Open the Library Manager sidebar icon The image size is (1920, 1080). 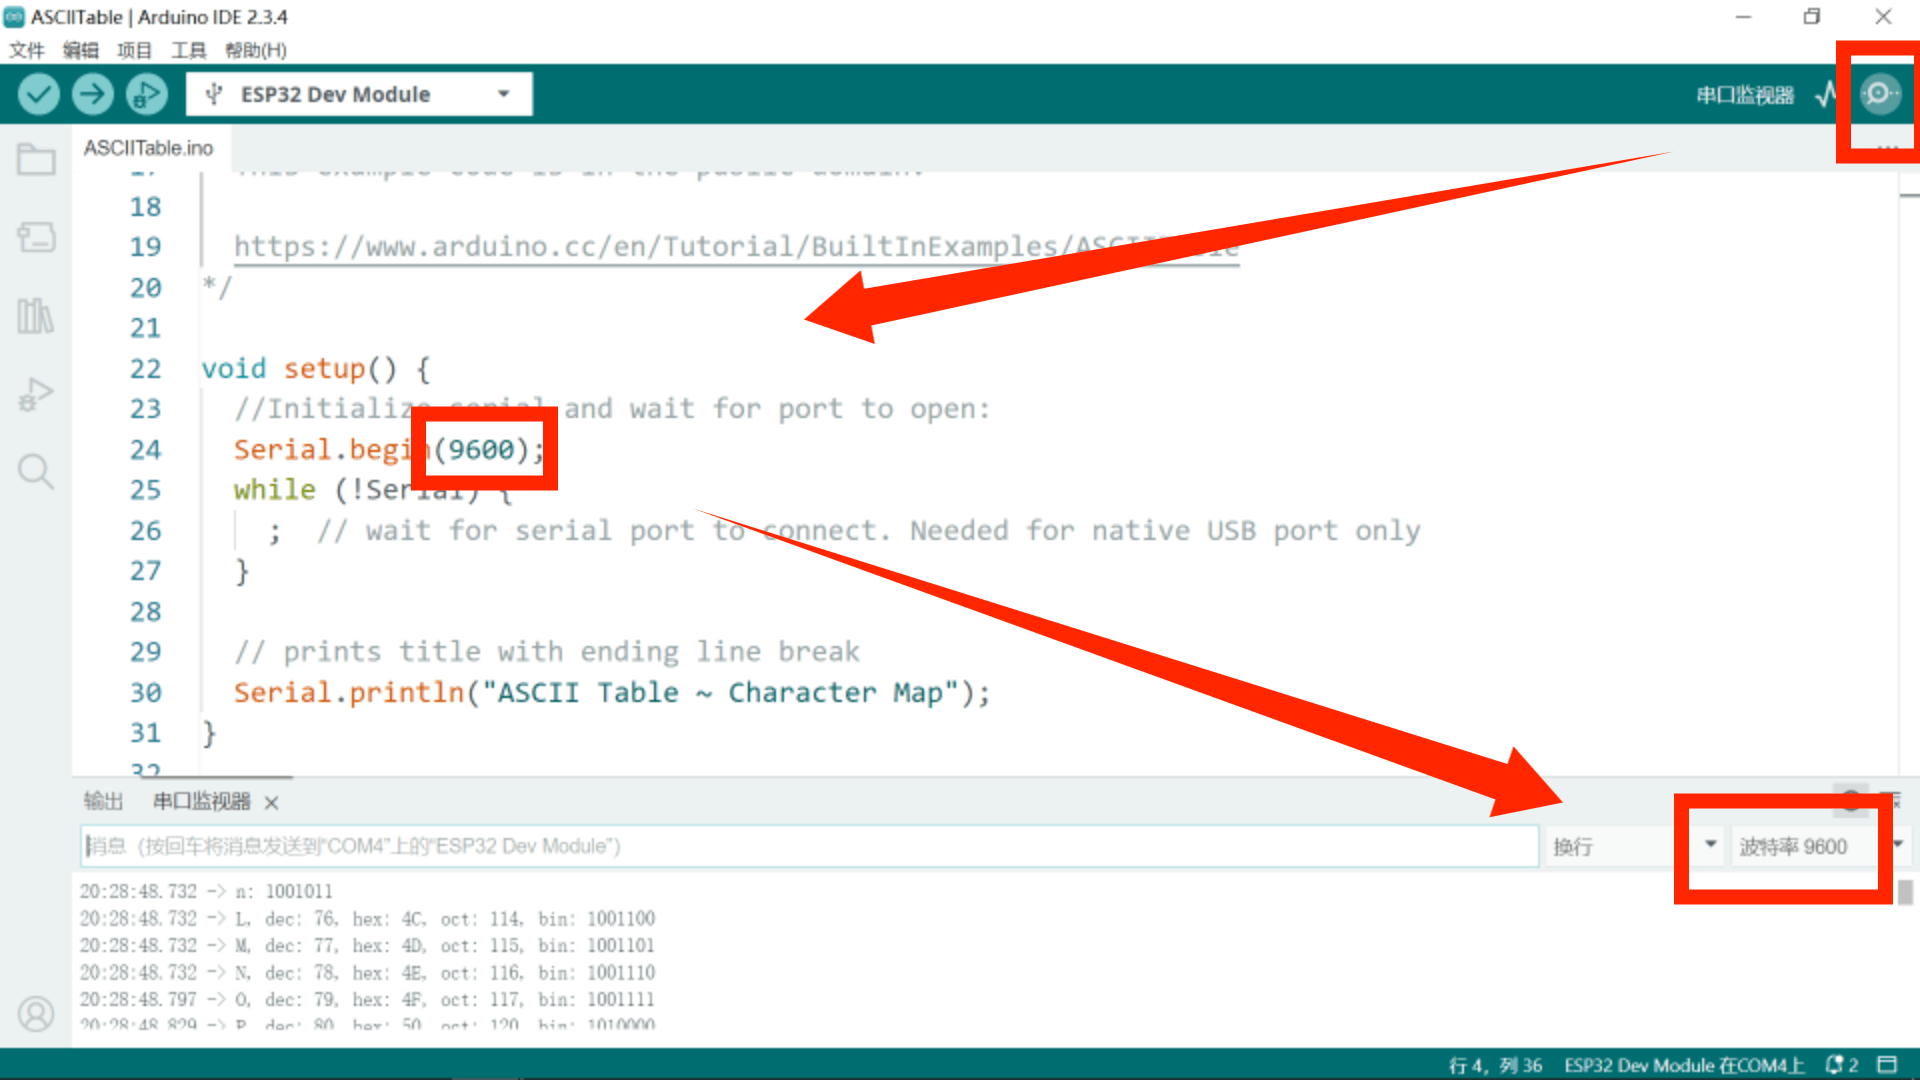pos(36,316)
